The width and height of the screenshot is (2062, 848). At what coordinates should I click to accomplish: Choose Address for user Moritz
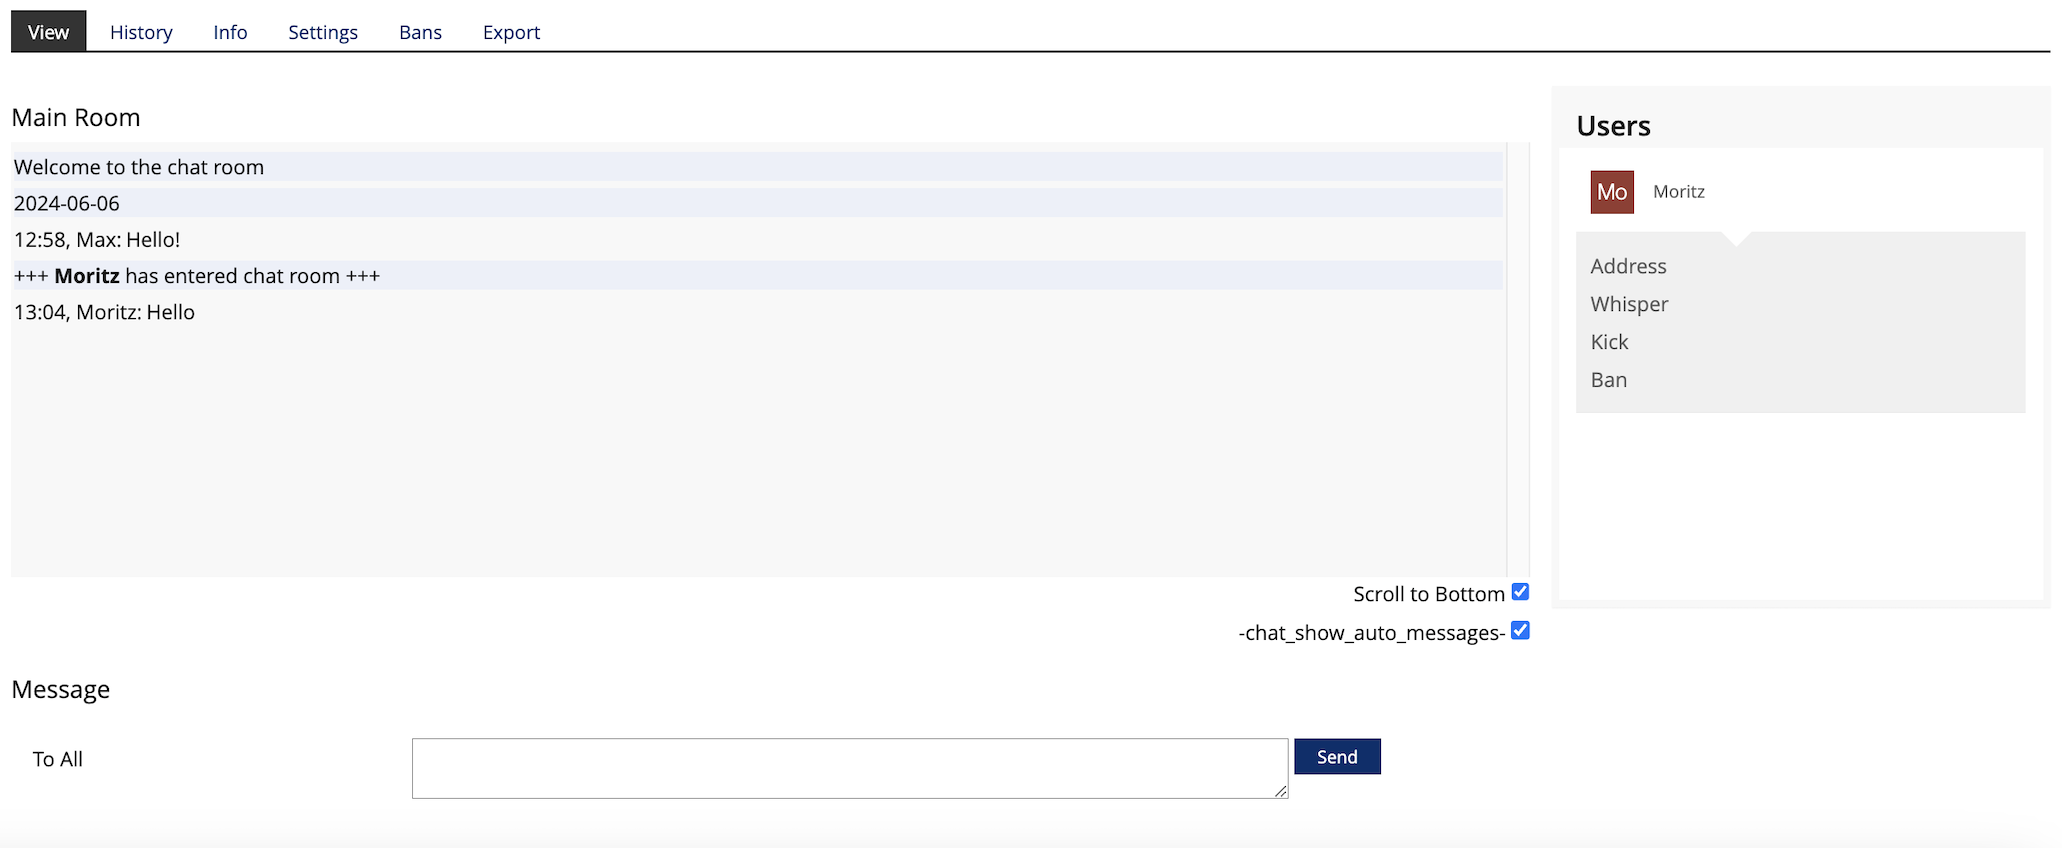coord(1628,266)
